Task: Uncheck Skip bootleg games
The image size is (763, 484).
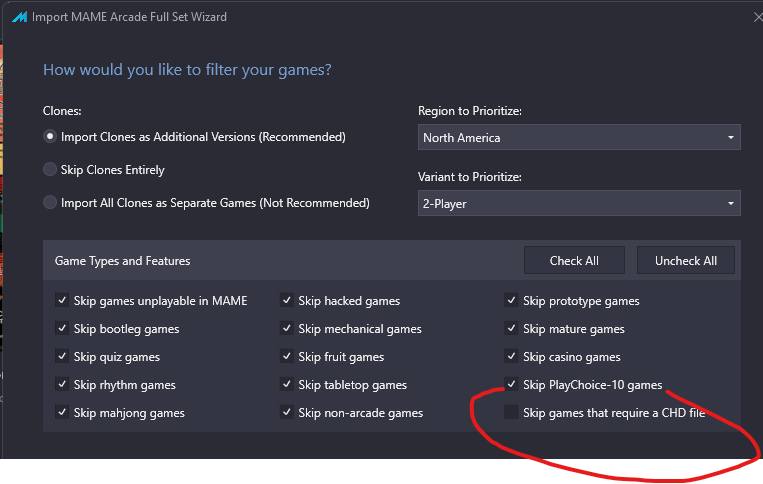Action: click(62, 328)
